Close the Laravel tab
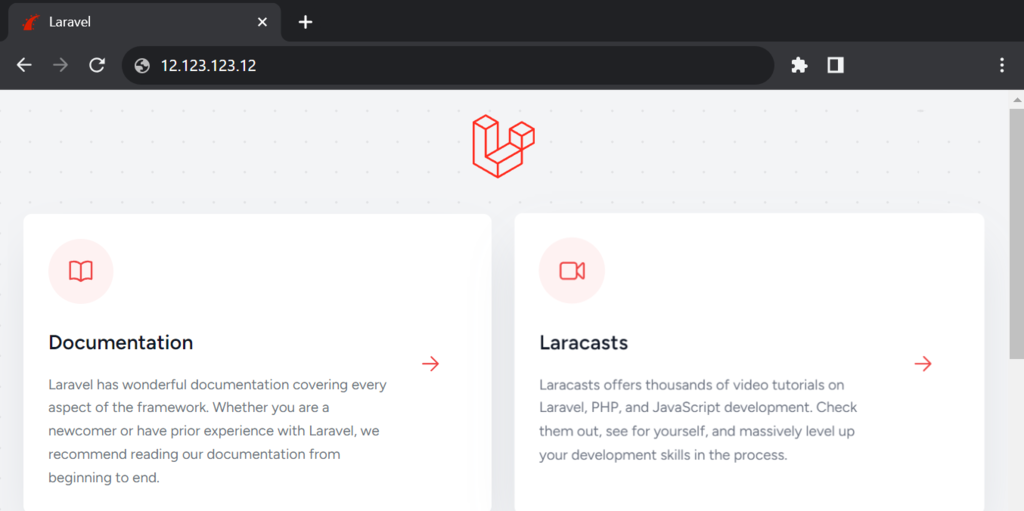Screen dimensions: 1024x511 [263, 22]
